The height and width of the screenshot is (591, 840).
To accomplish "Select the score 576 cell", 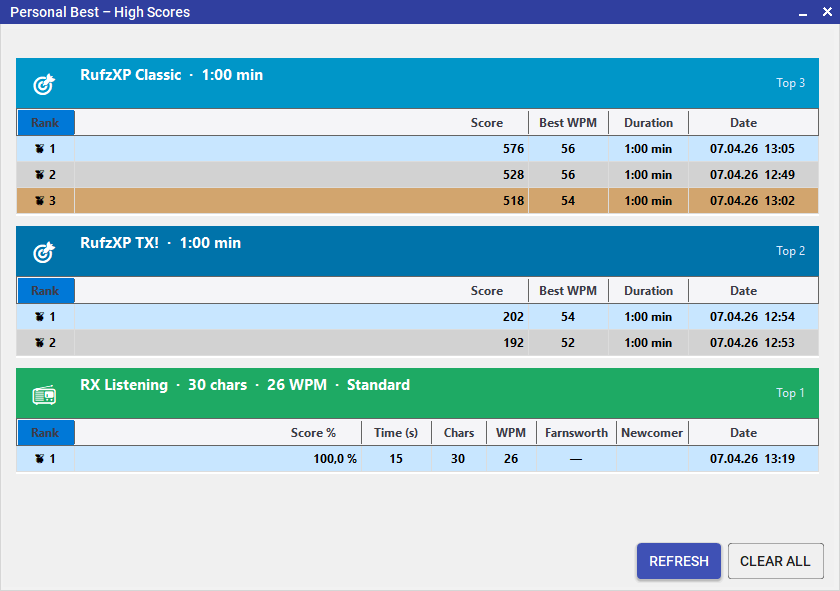I will [302, 149].
